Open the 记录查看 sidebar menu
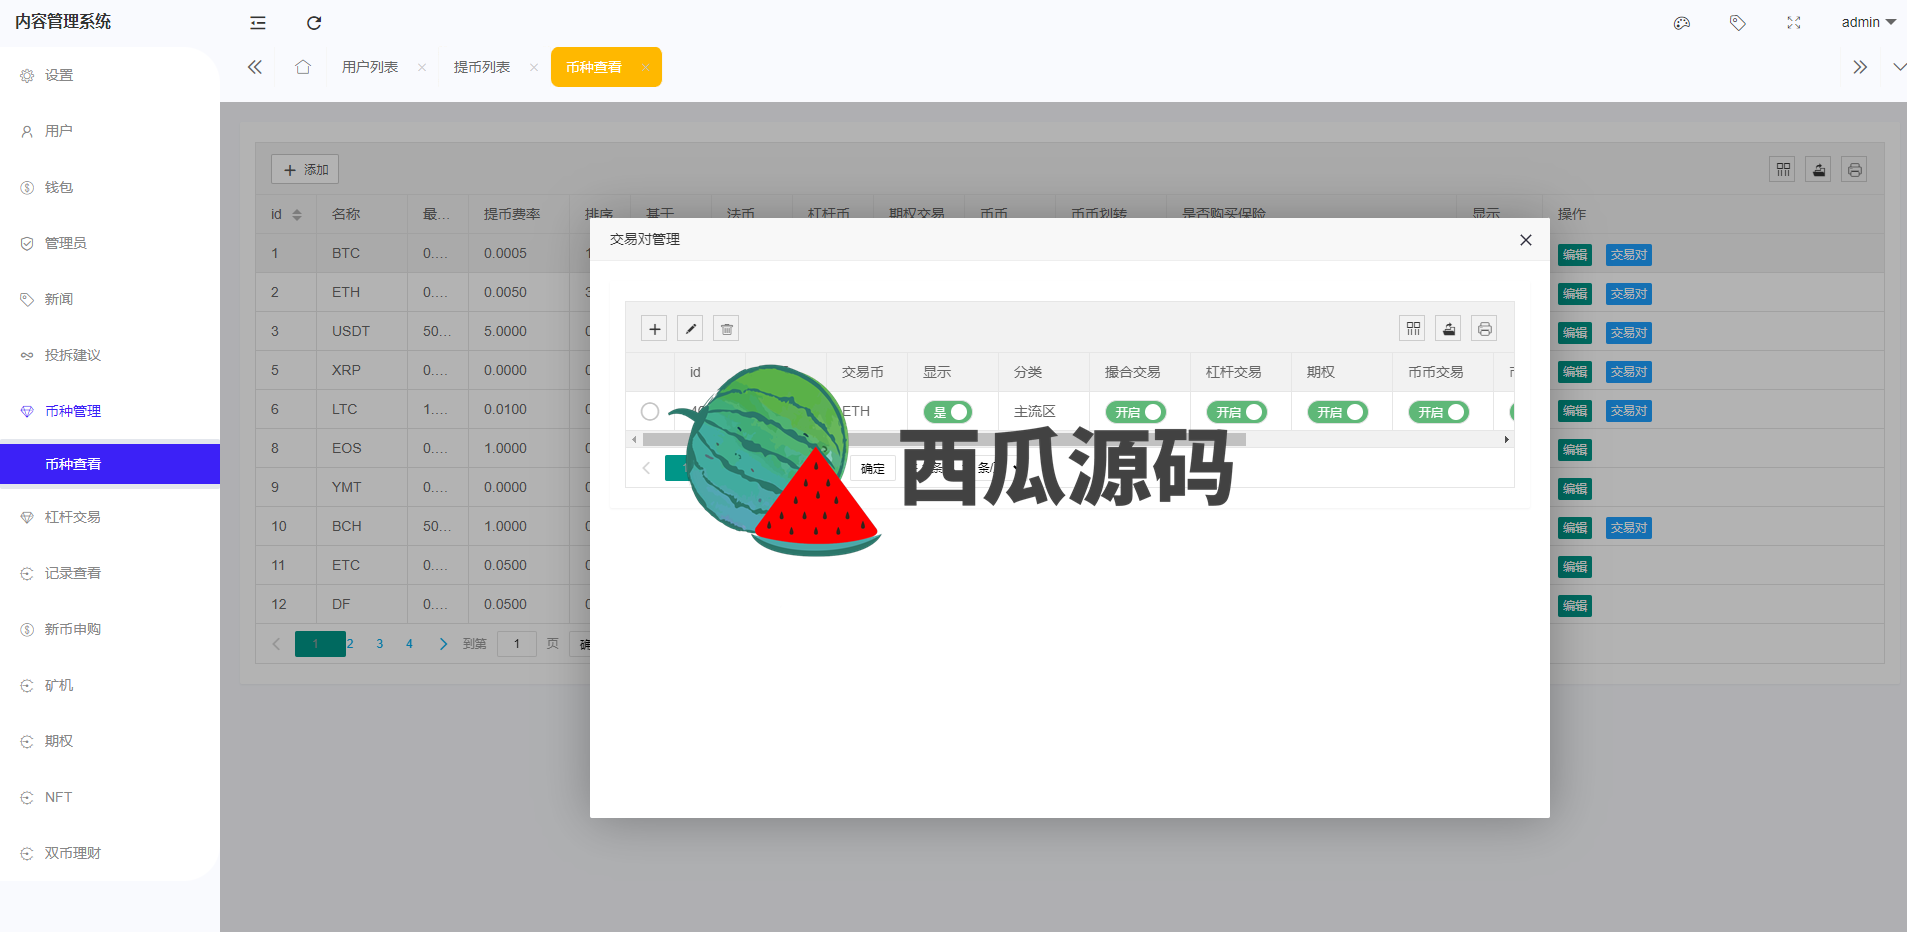 pyautogui.click(x=110, y=573)
